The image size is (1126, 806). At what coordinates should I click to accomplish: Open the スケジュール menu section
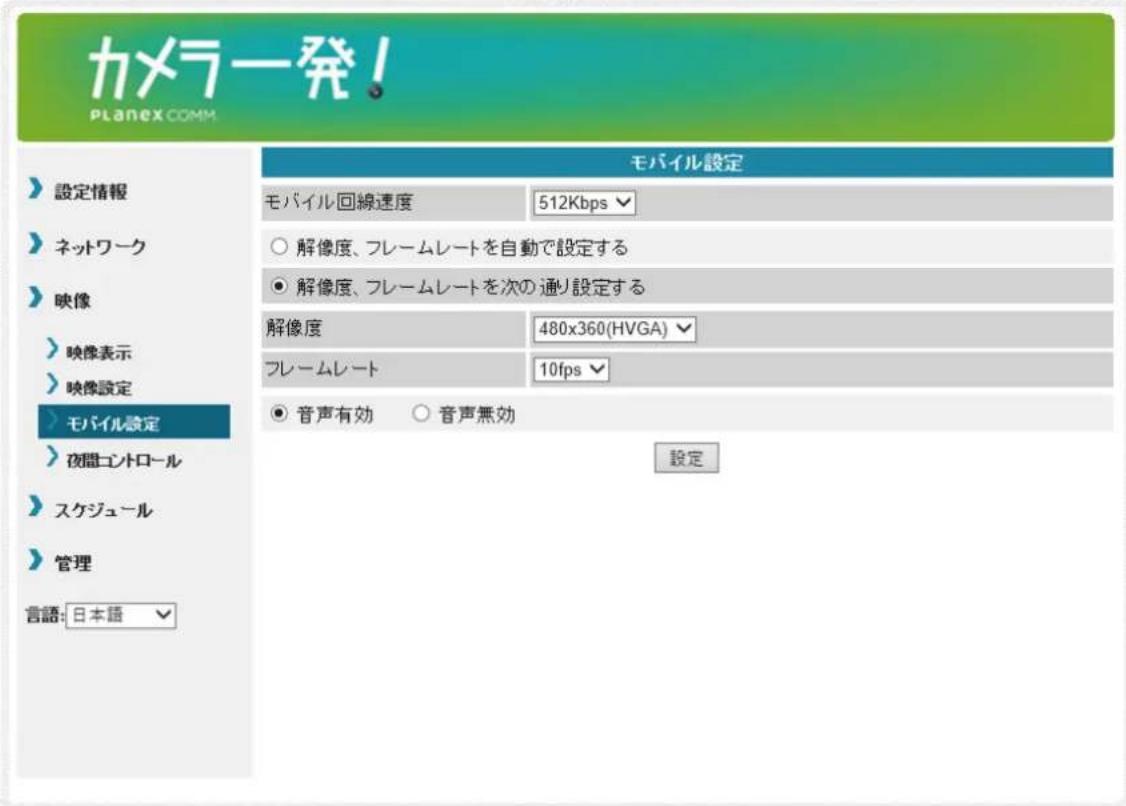[x=103, y=510]
